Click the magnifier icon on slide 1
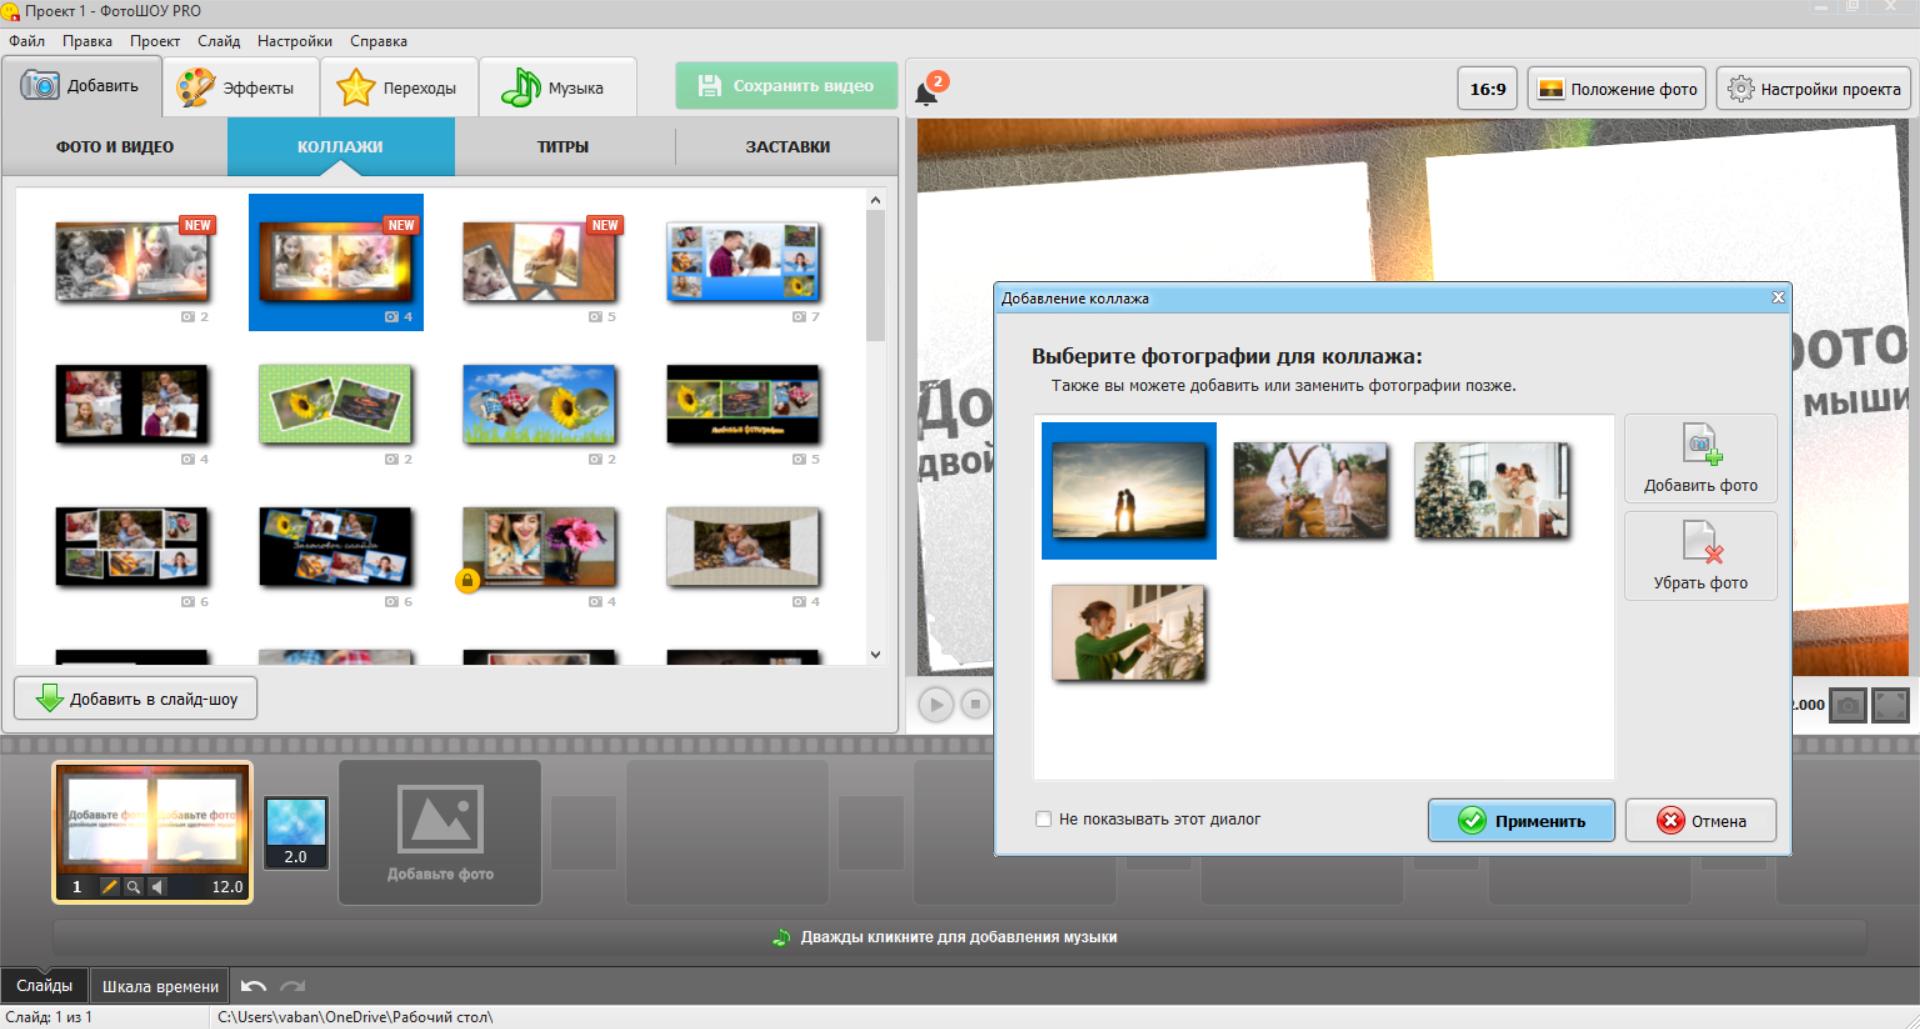The image size is (1920, 1029). tap(133, 887)
